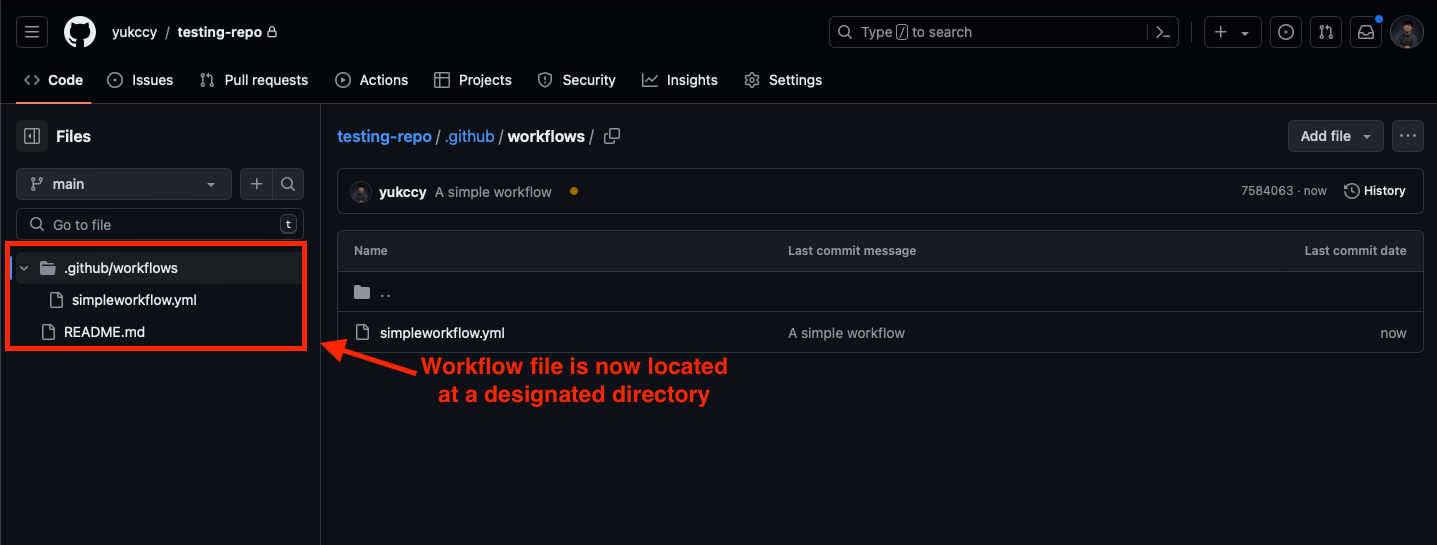Switch to the Settings tab
Viewport: 1437px width, 545px height.
[783, 80]
